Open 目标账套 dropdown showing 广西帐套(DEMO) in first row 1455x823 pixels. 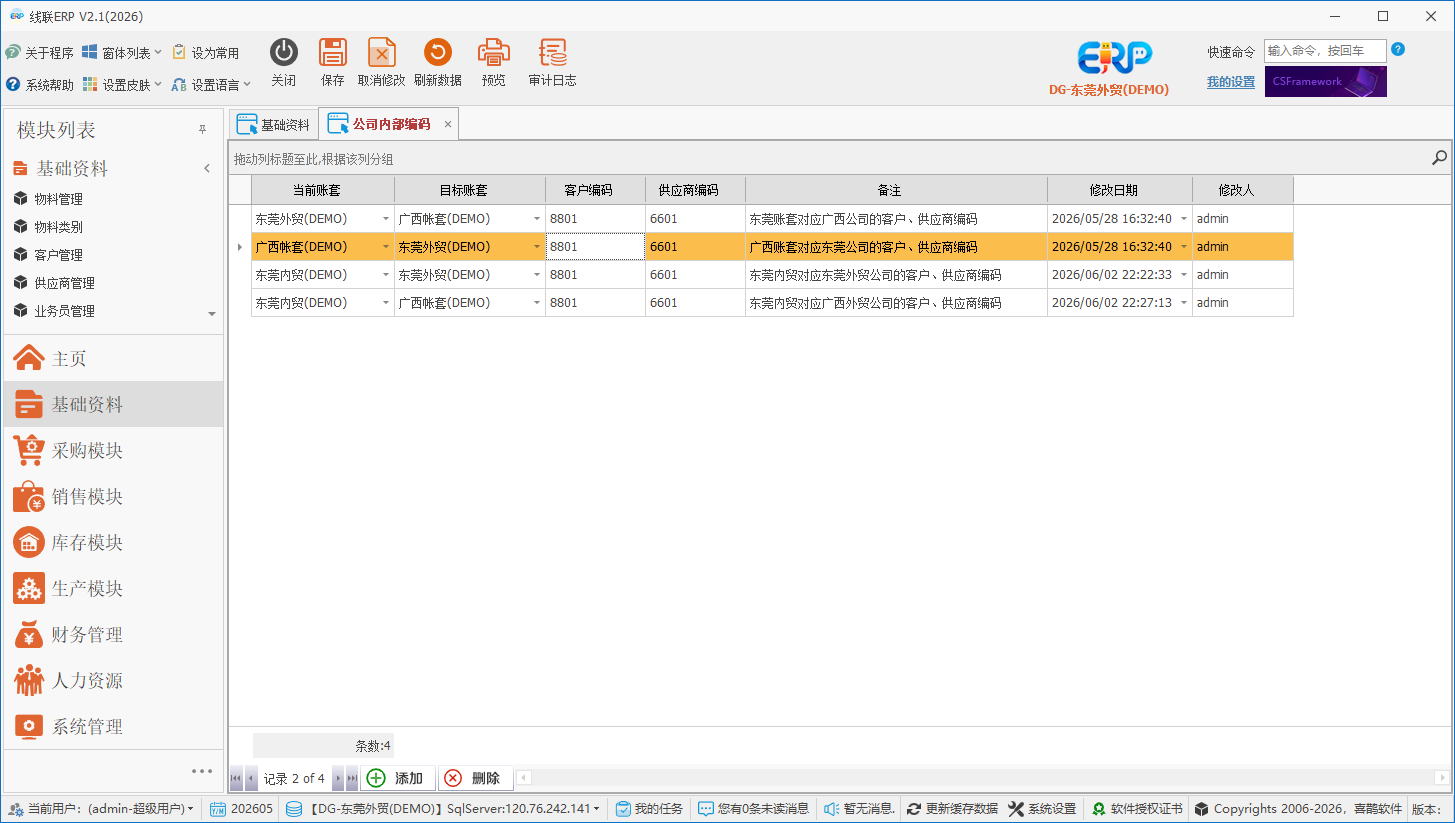coord(537,219)
